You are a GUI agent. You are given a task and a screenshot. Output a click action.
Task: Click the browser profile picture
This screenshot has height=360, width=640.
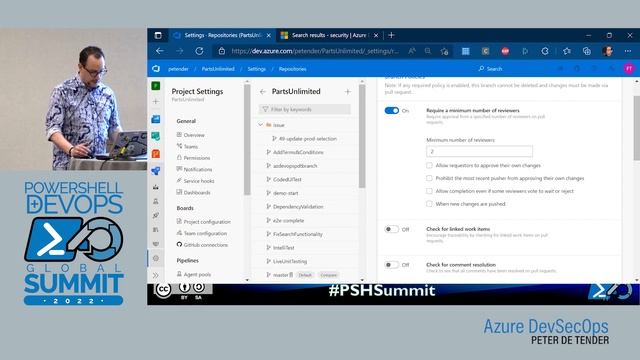coord(607,51)
